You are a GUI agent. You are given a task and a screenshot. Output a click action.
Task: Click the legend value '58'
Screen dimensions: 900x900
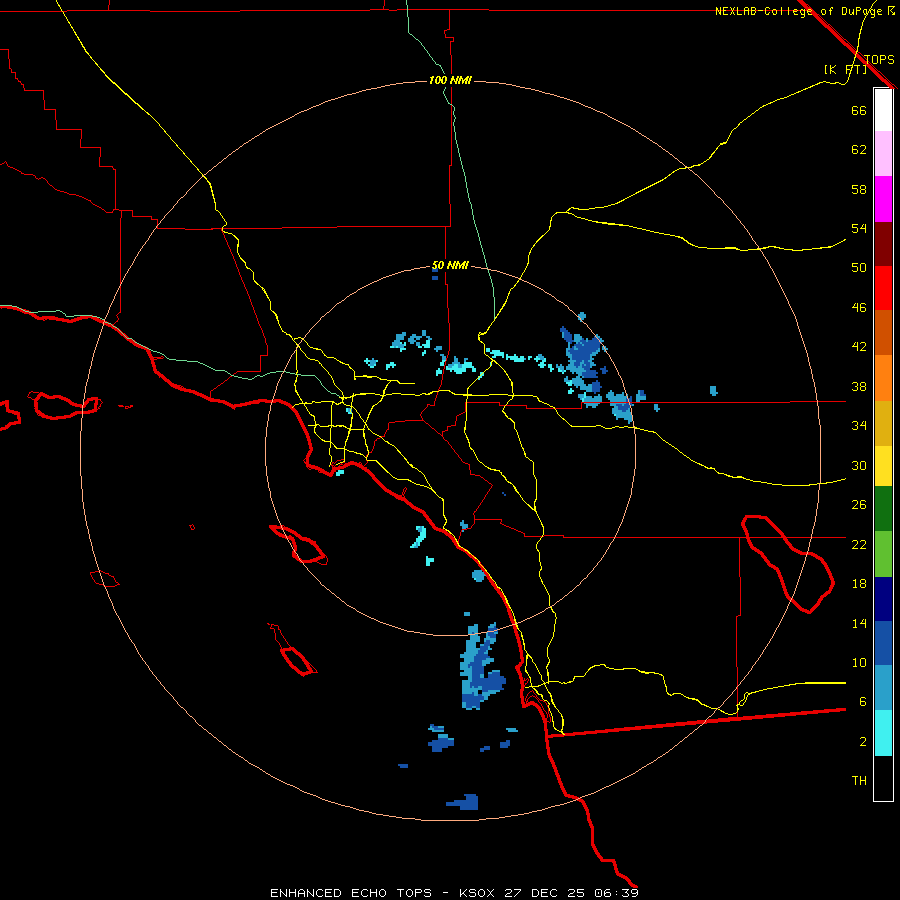click(x=859, y=189)
